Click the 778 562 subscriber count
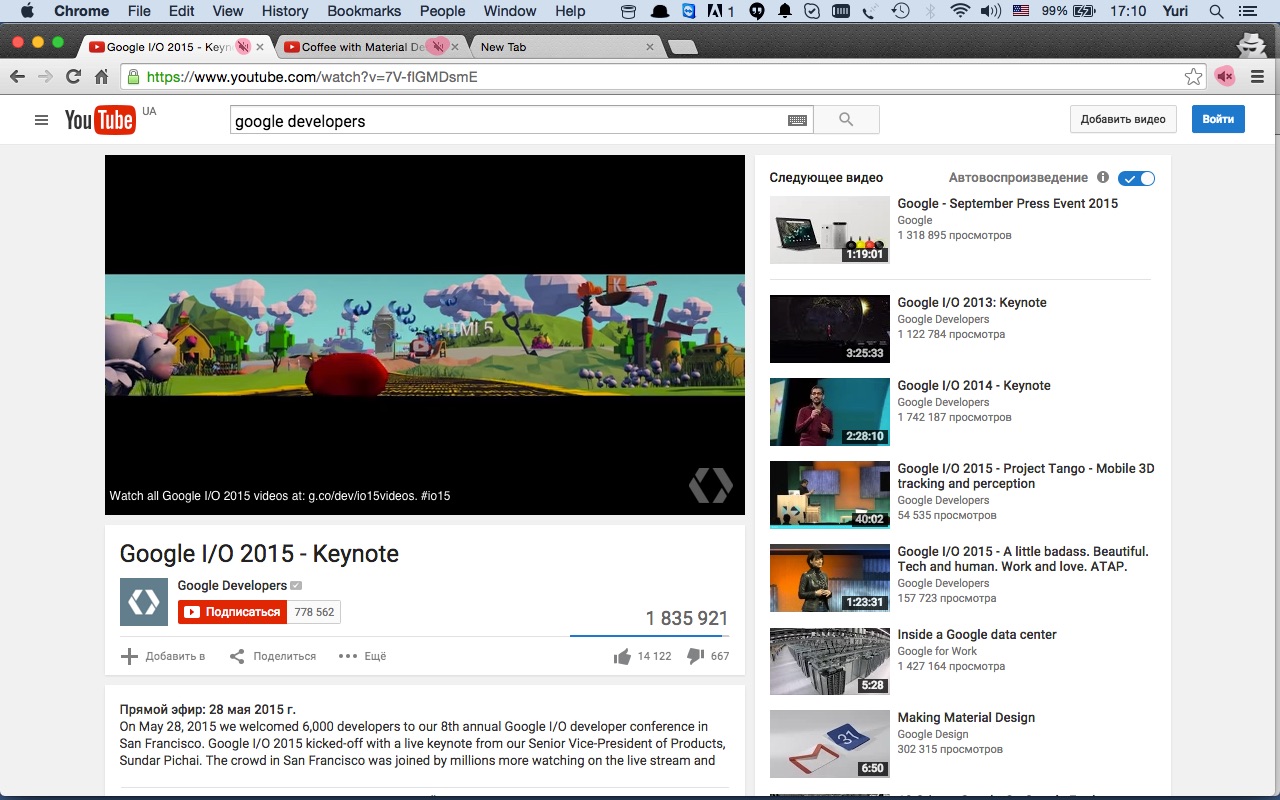Screen dimensions: 1280x800 (314, 612)
